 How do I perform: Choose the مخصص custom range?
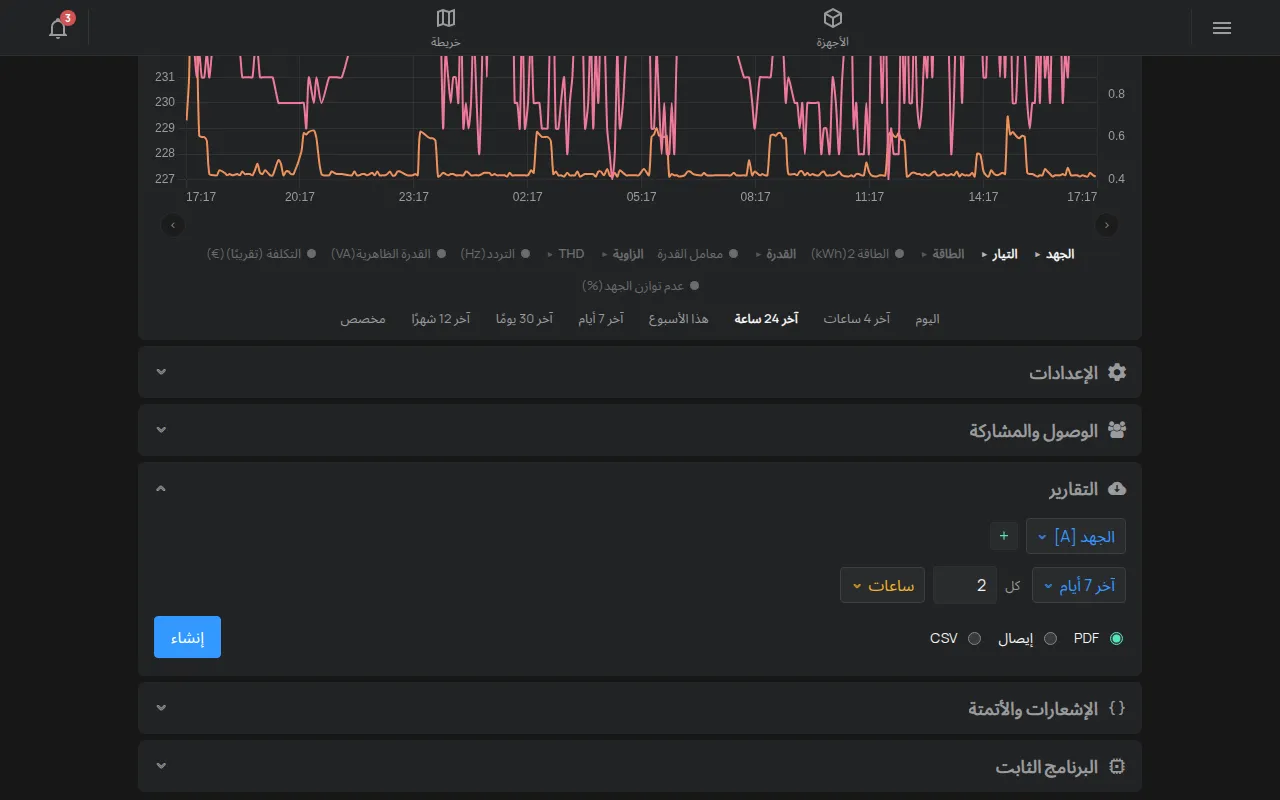[x=363, y=319]
